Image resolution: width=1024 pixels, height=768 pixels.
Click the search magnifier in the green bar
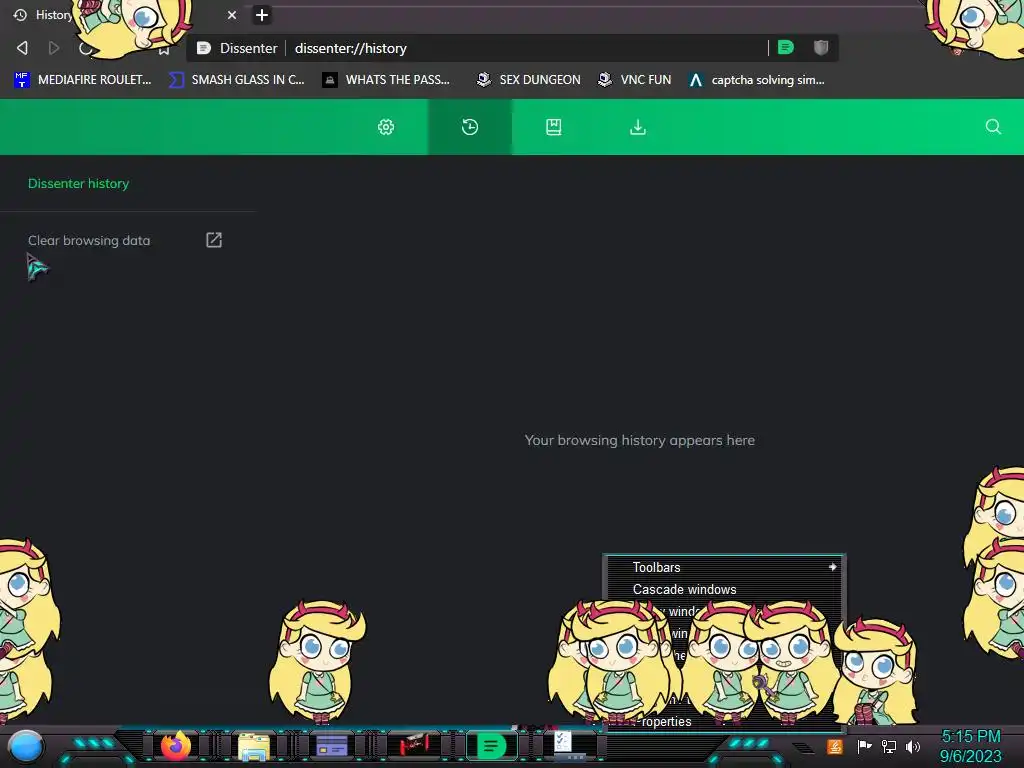coord(993,127)
